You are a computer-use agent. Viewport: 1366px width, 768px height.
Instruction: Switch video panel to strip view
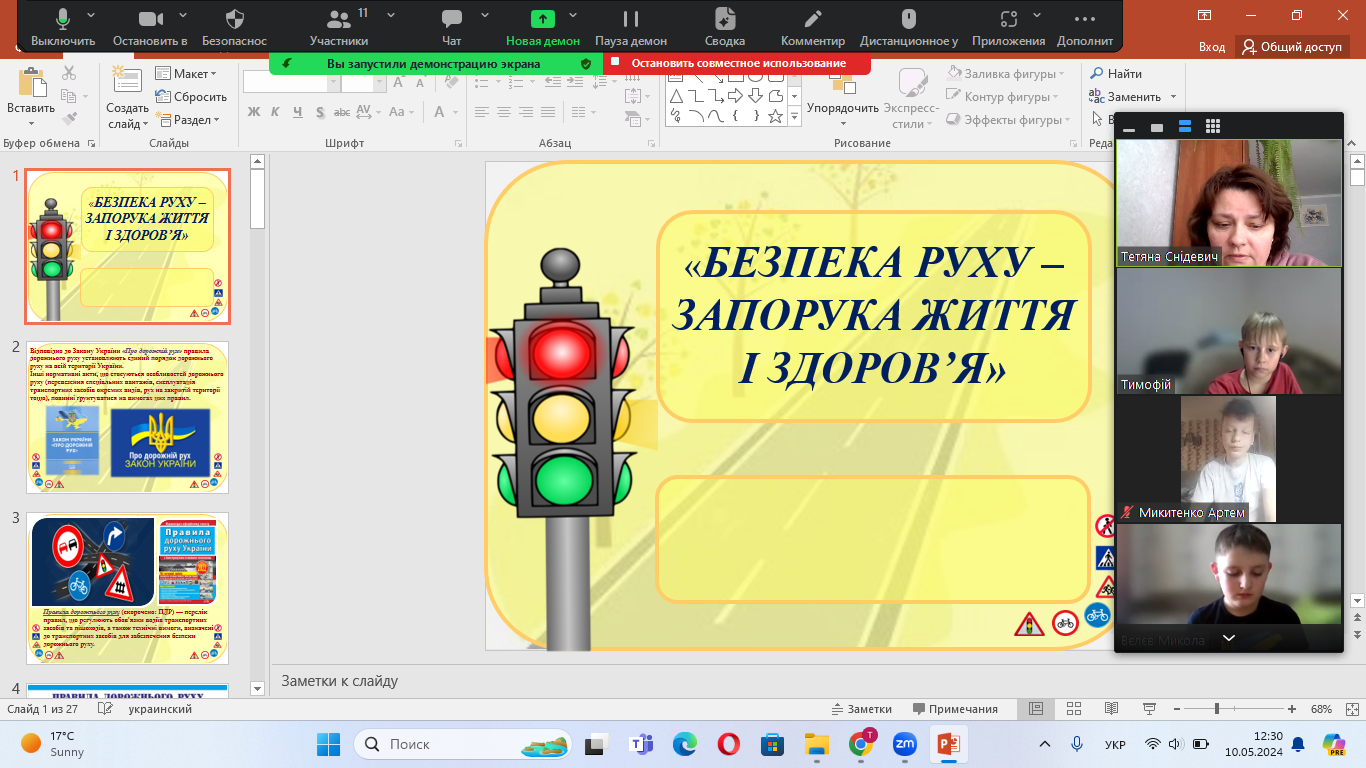[1185, 127]
